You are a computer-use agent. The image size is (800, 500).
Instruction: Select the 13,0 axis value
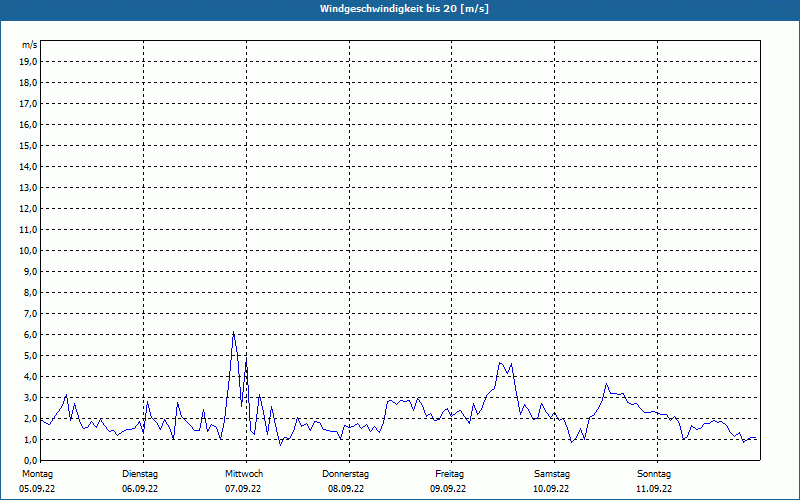[28, 187]
